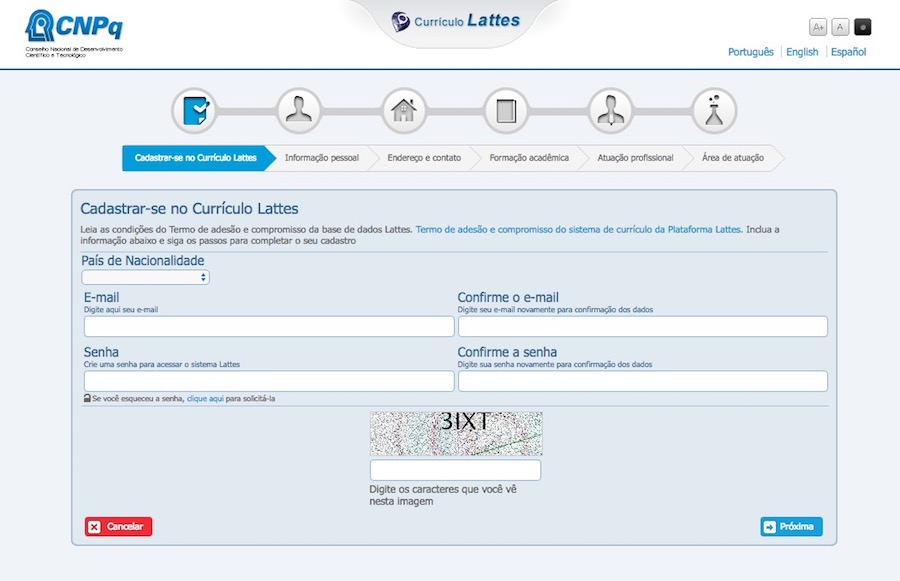Click the CNPq logo
This screenshot has height=581, width=900.
click(74, 33)
